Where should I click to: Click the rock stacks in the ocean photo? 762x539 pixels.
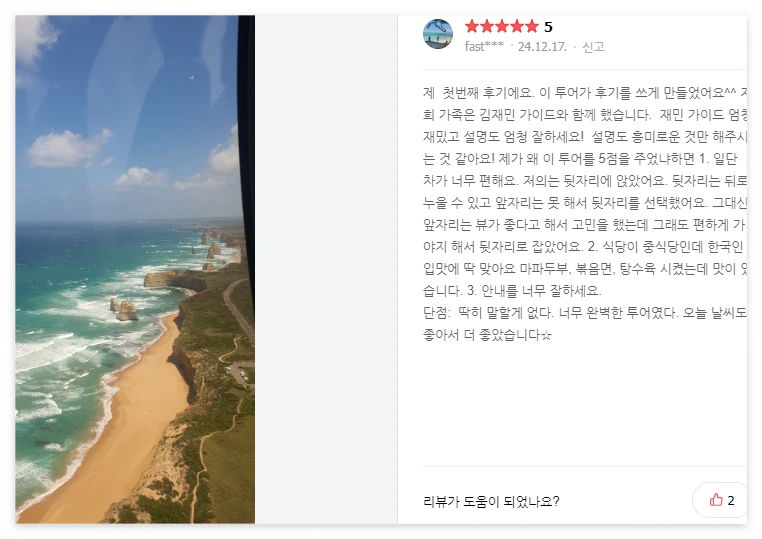(x=124, y=310)
